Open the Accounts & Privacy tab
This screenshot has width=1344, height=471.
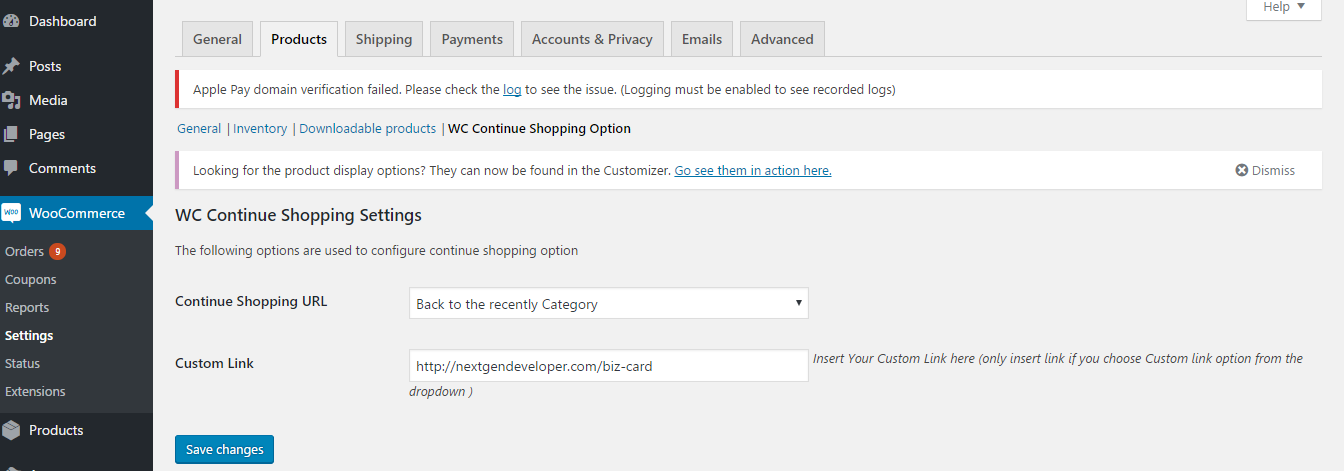[x=592, y=39]
